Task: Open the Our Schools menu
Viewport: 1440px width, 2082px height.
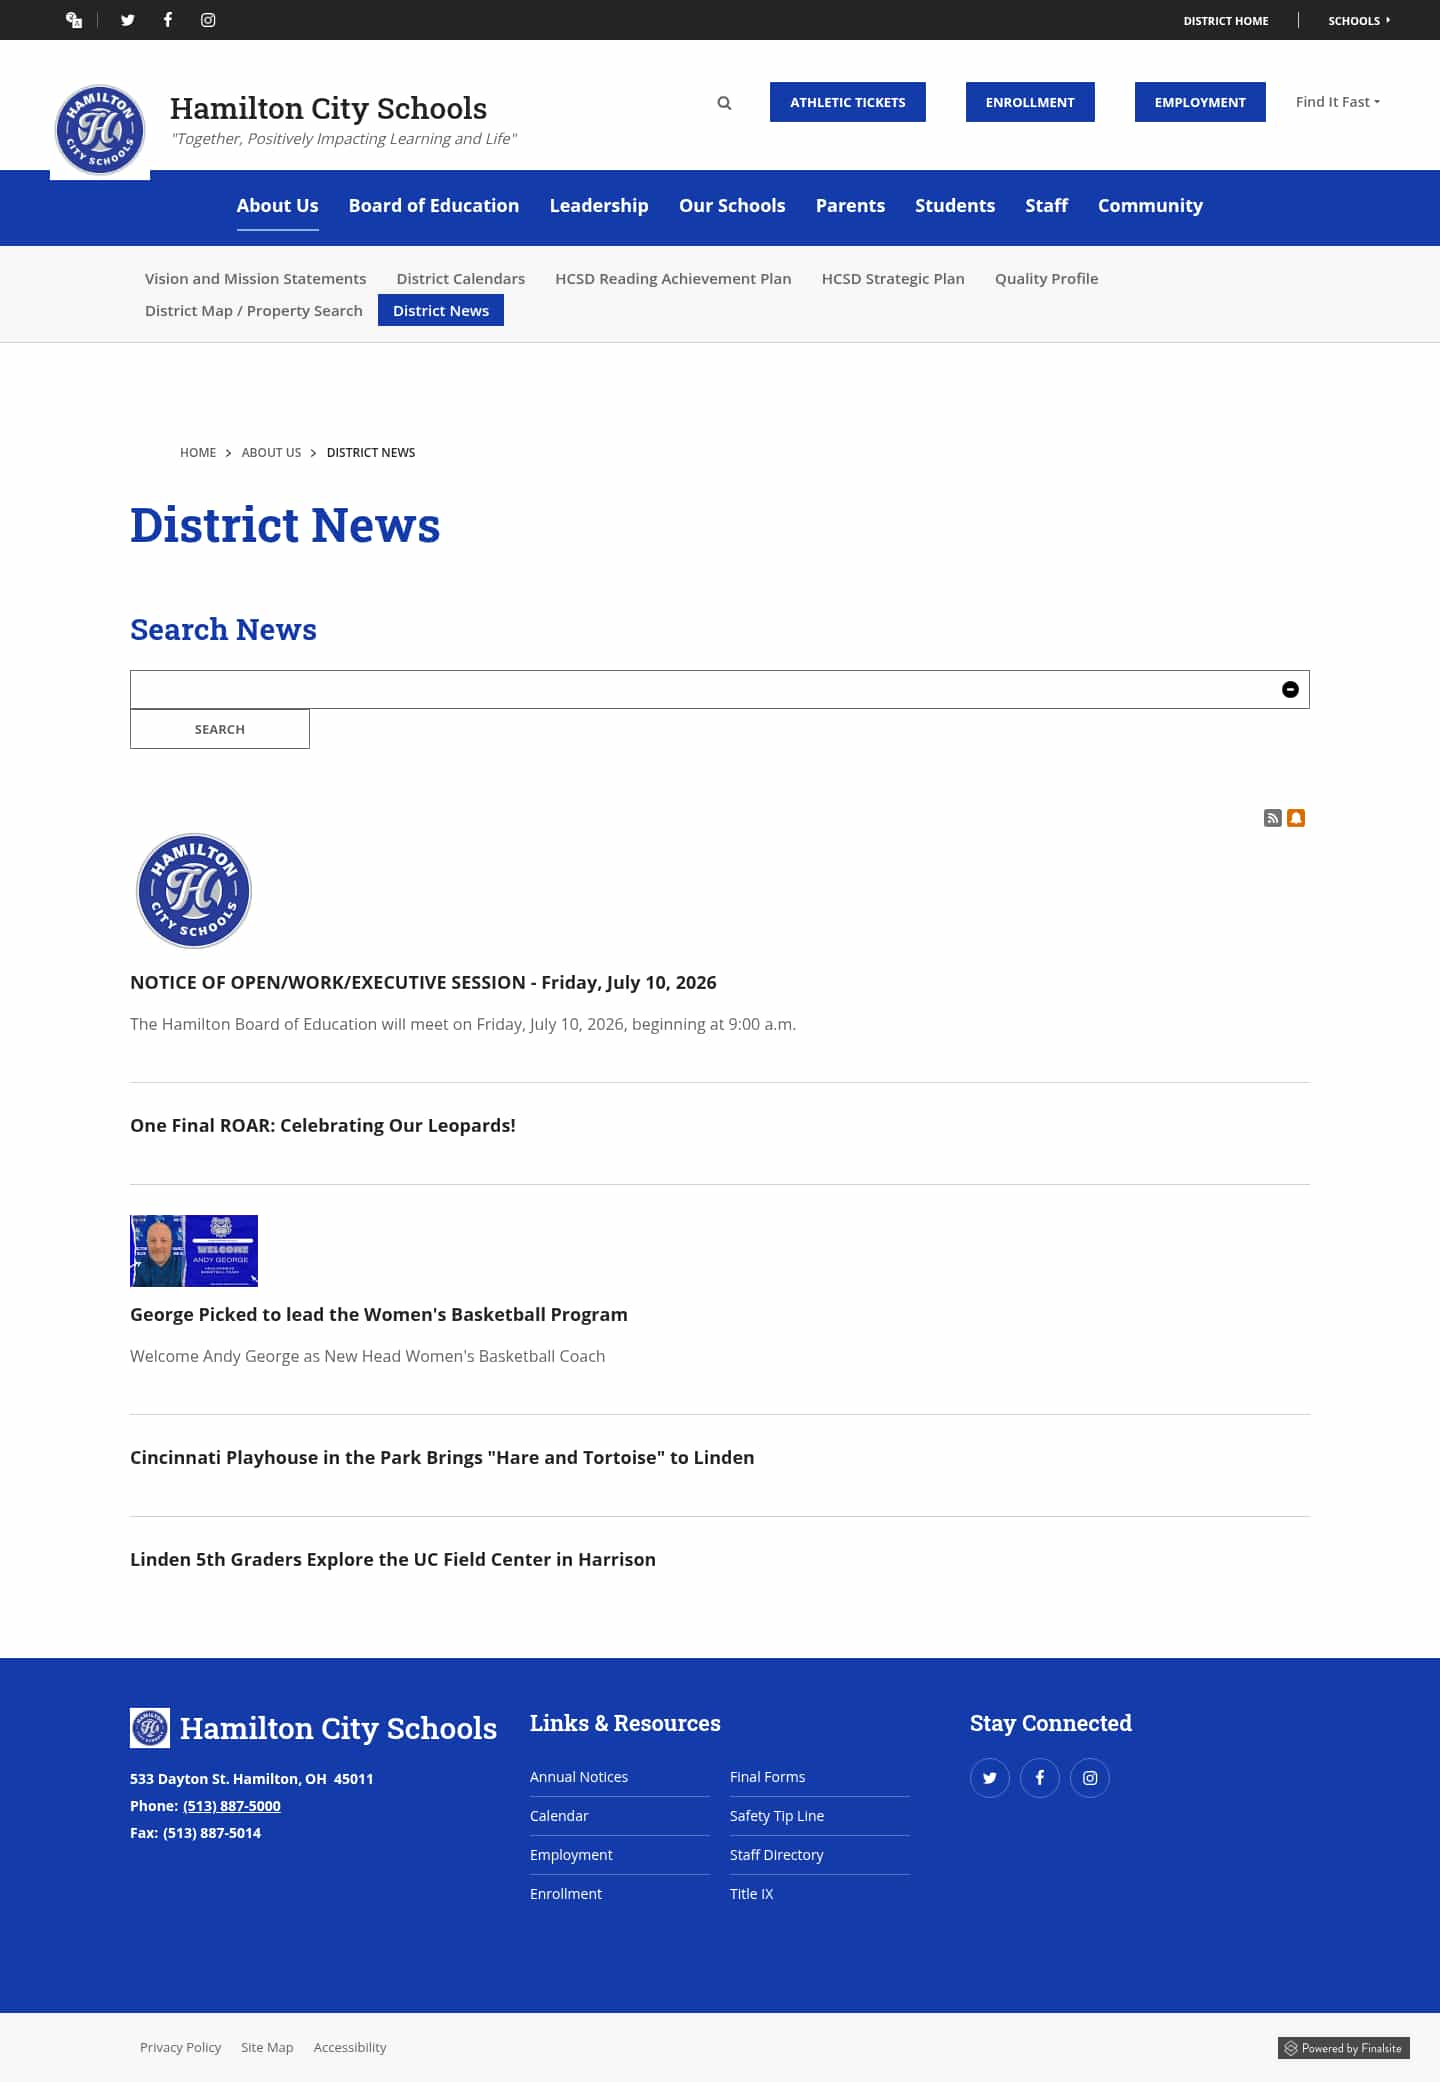Action: (732, 206)
